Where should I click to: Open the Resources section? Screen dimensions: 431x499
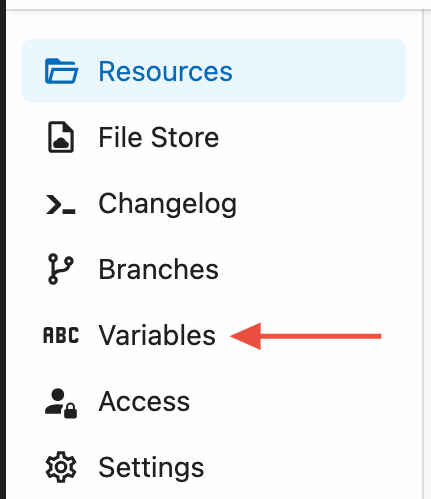165,71
